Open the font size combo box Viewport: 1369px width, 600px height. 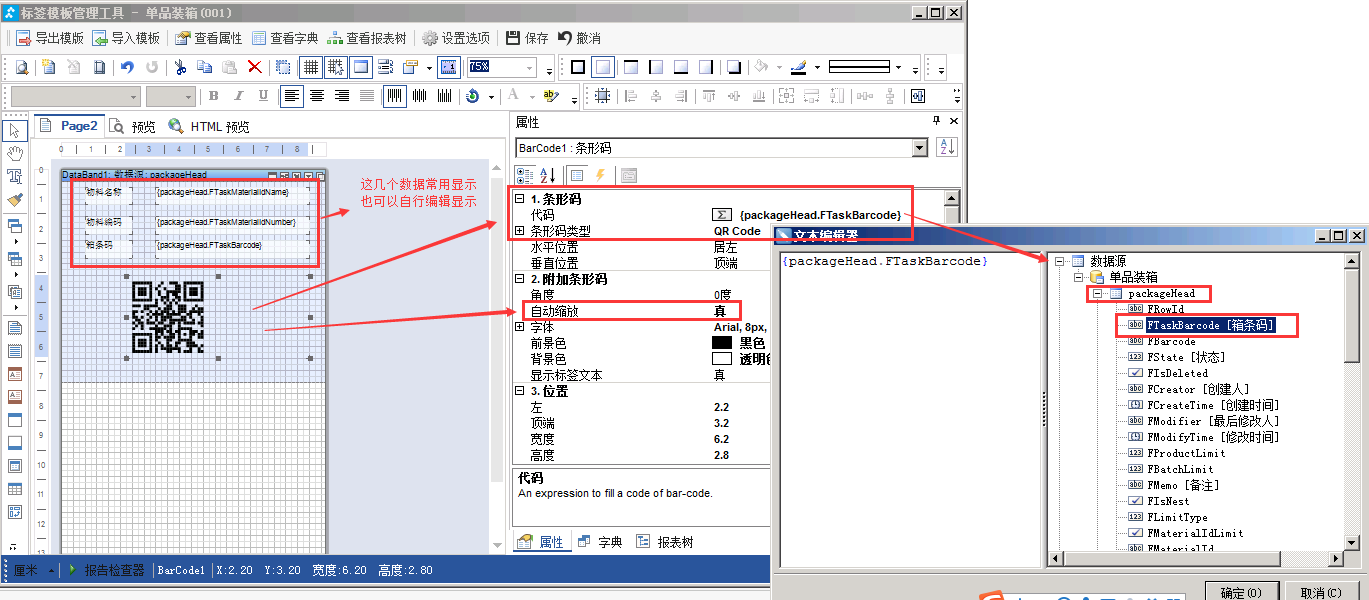(x=170, y=96)
